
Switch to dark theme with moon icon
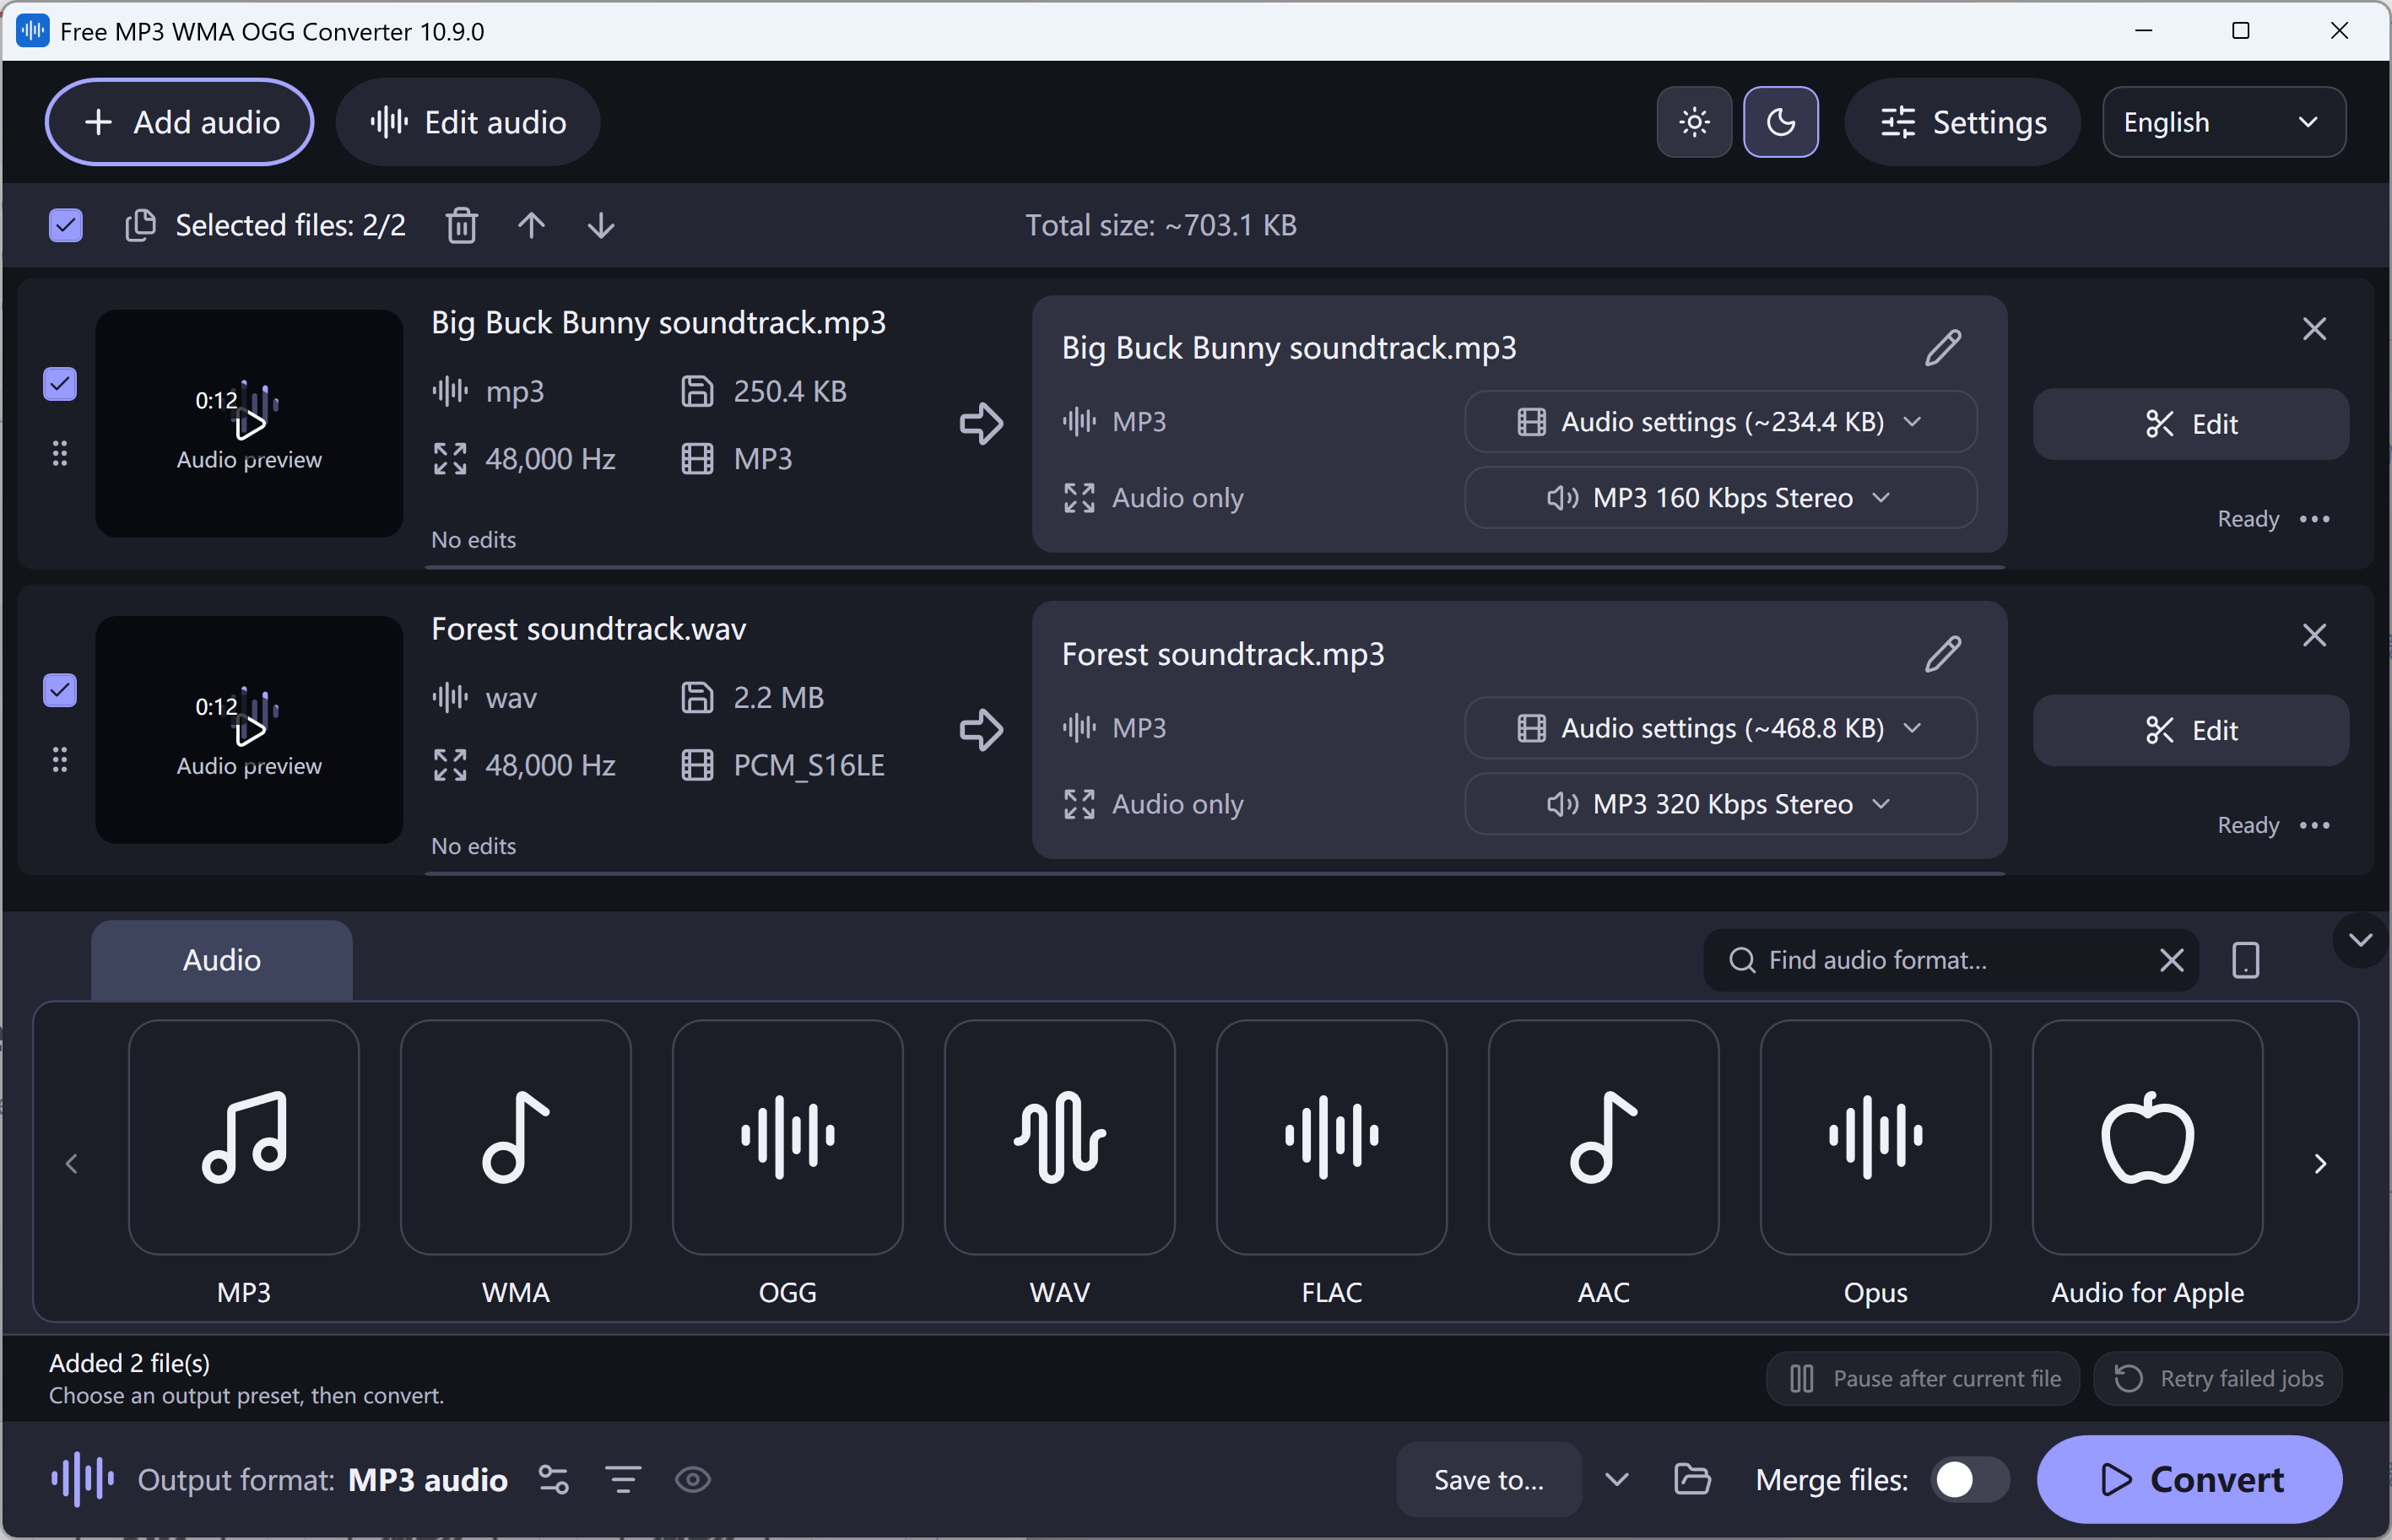[1781, 122]
